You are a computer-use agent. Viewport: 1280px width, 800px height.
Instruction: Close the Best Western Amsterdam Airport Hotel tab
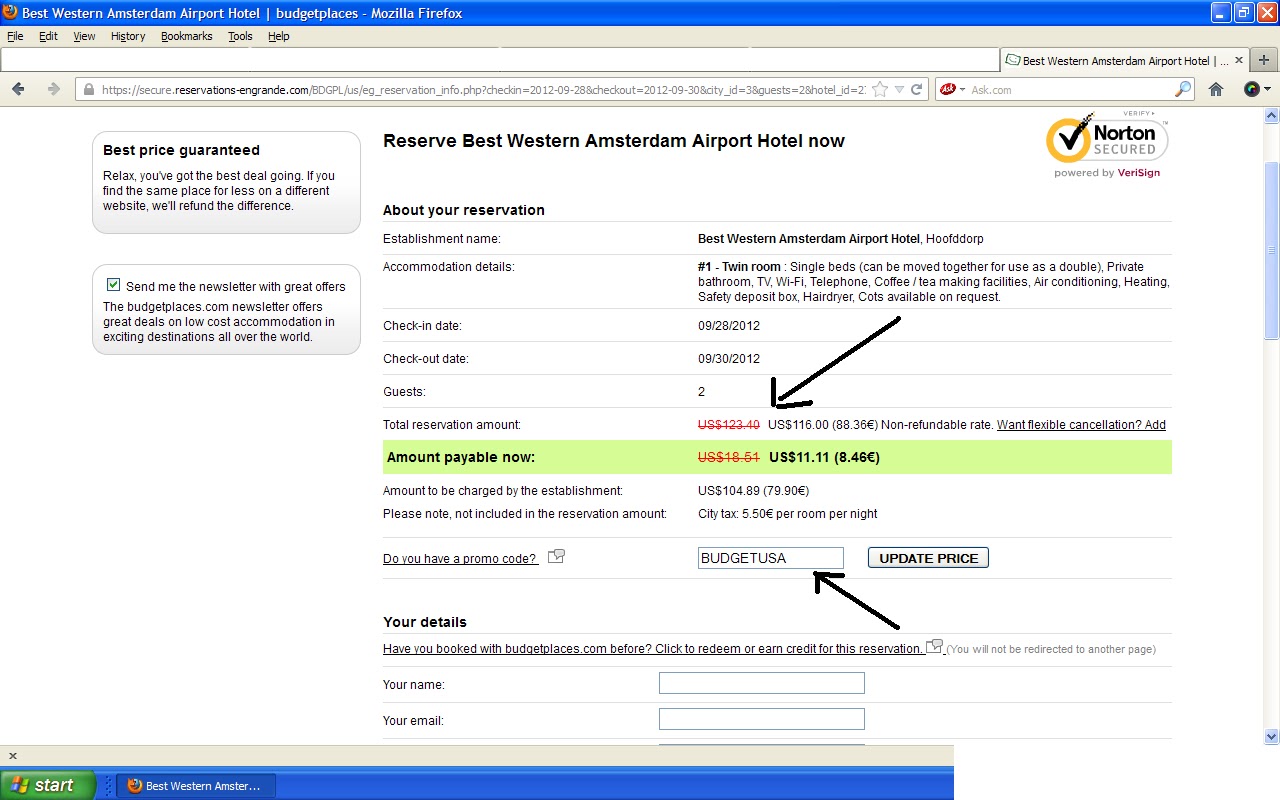(x=1240, y=60)
